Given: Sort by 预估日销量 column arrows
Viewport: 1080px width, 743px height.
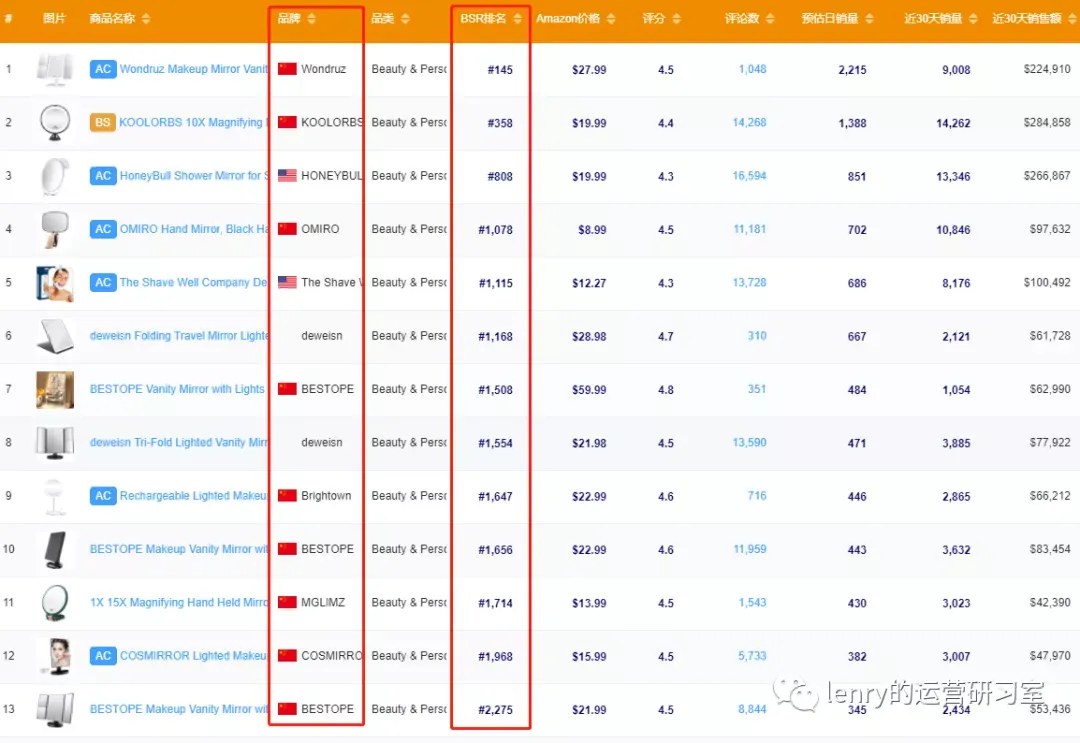Looking at the screenshot, I should 869,19.
